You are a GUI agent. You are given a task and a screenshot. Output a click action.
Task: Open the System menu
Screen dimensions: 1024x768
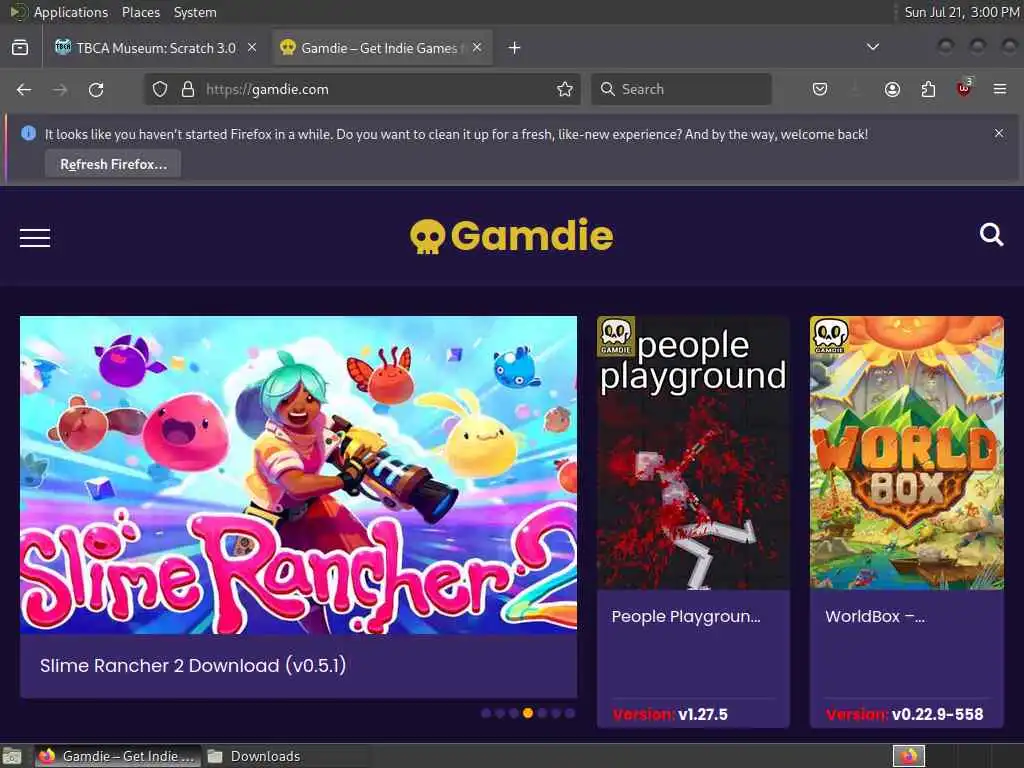tap(195, 12)
